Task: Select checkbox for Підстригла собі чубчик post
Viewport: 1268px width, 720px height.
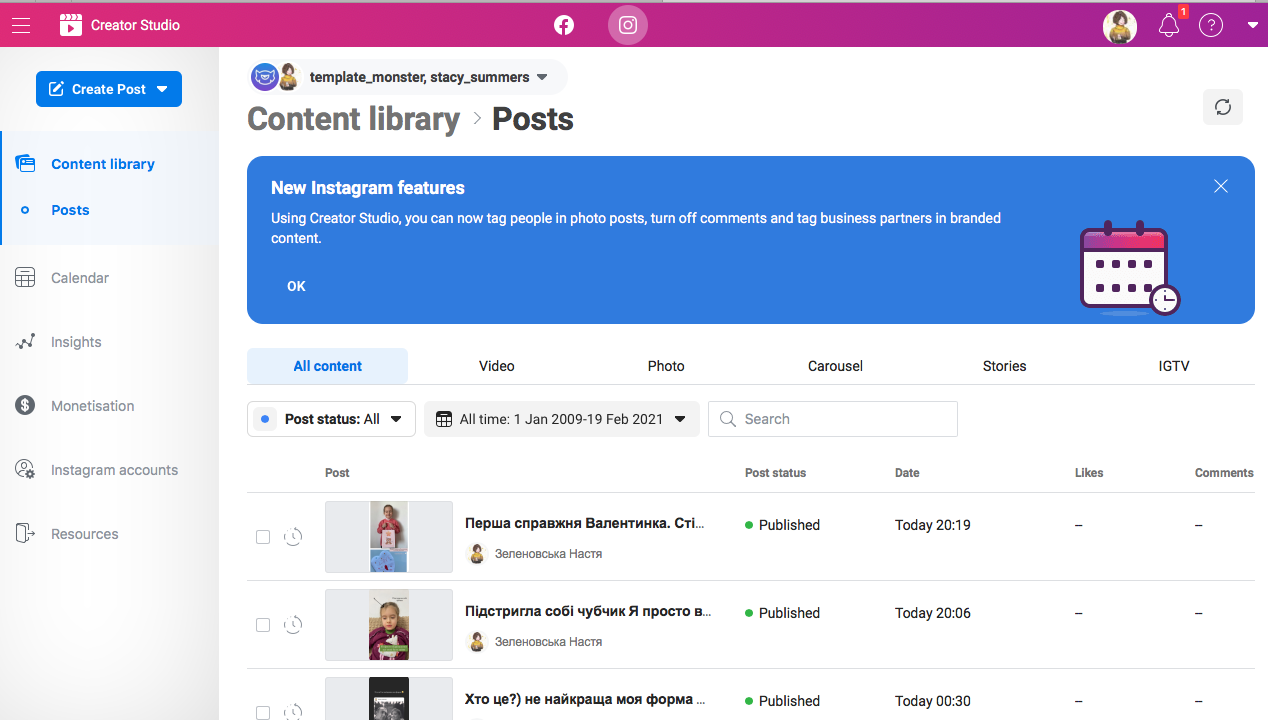Action: tap(263, 625)
